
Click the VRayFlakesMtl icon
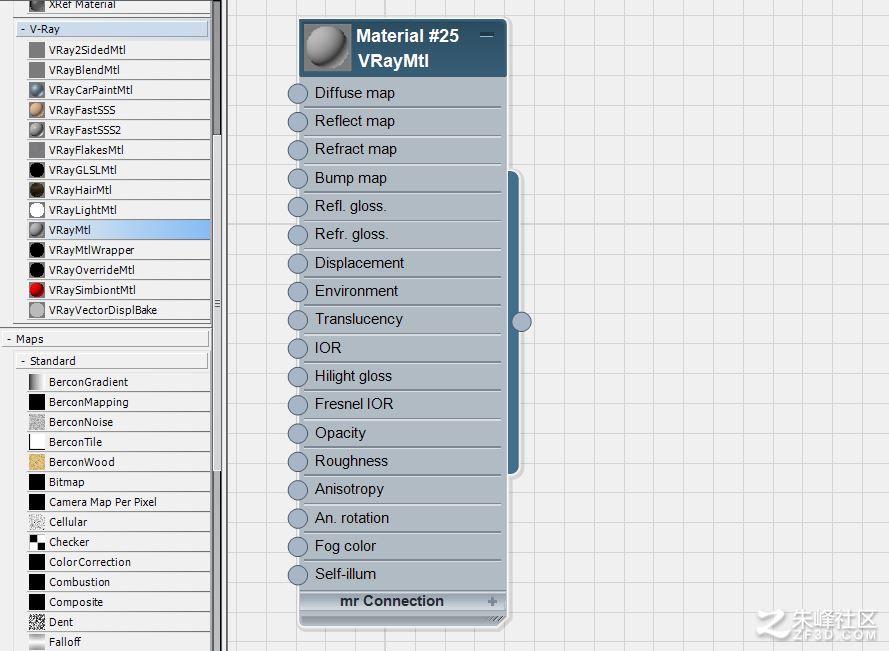tap(37, 150)
